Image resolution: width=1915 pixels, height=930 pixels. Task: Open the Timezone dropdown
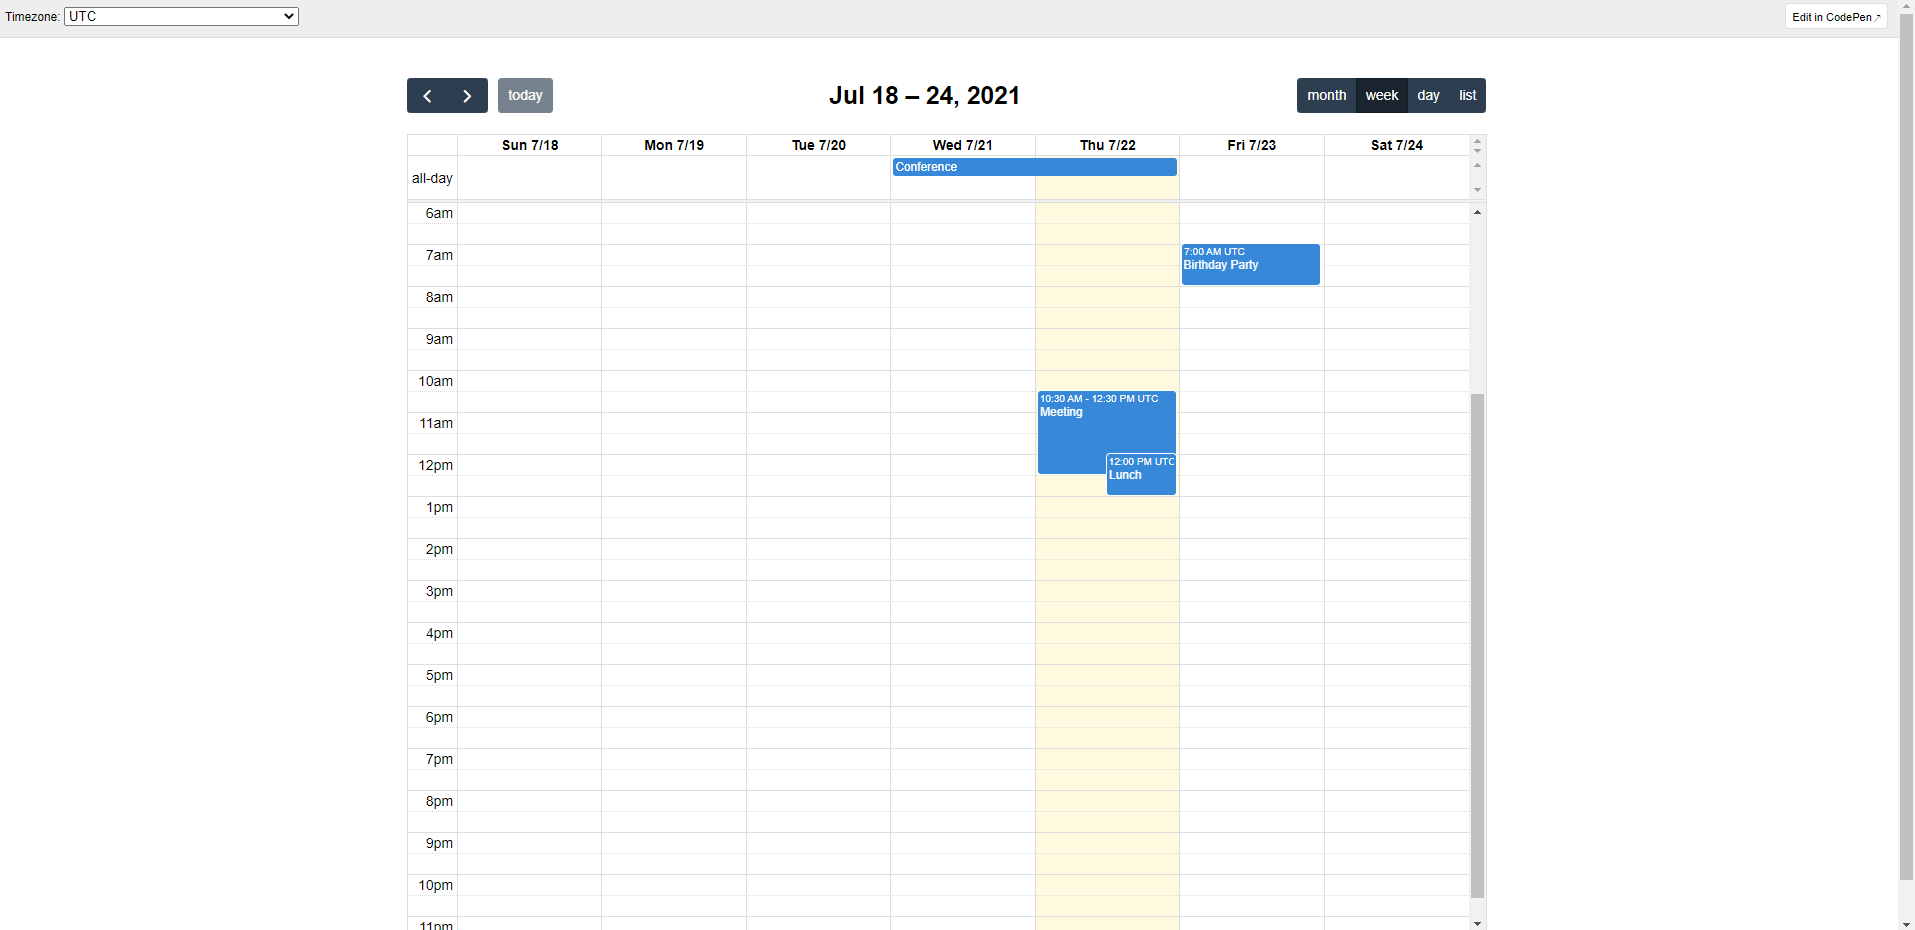point(180,16)
